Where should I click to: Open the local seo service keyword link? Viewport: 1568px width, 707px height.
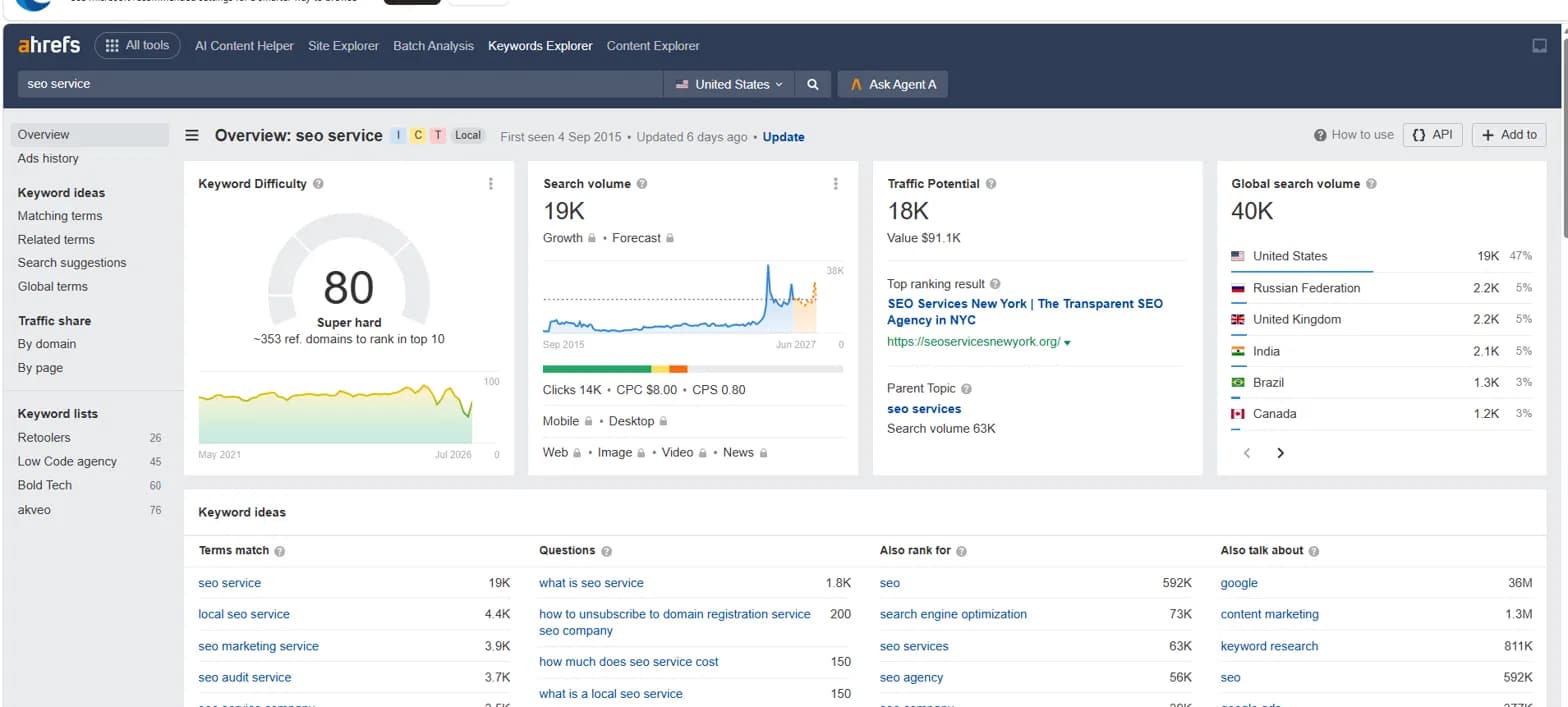(x=244, y=614)
